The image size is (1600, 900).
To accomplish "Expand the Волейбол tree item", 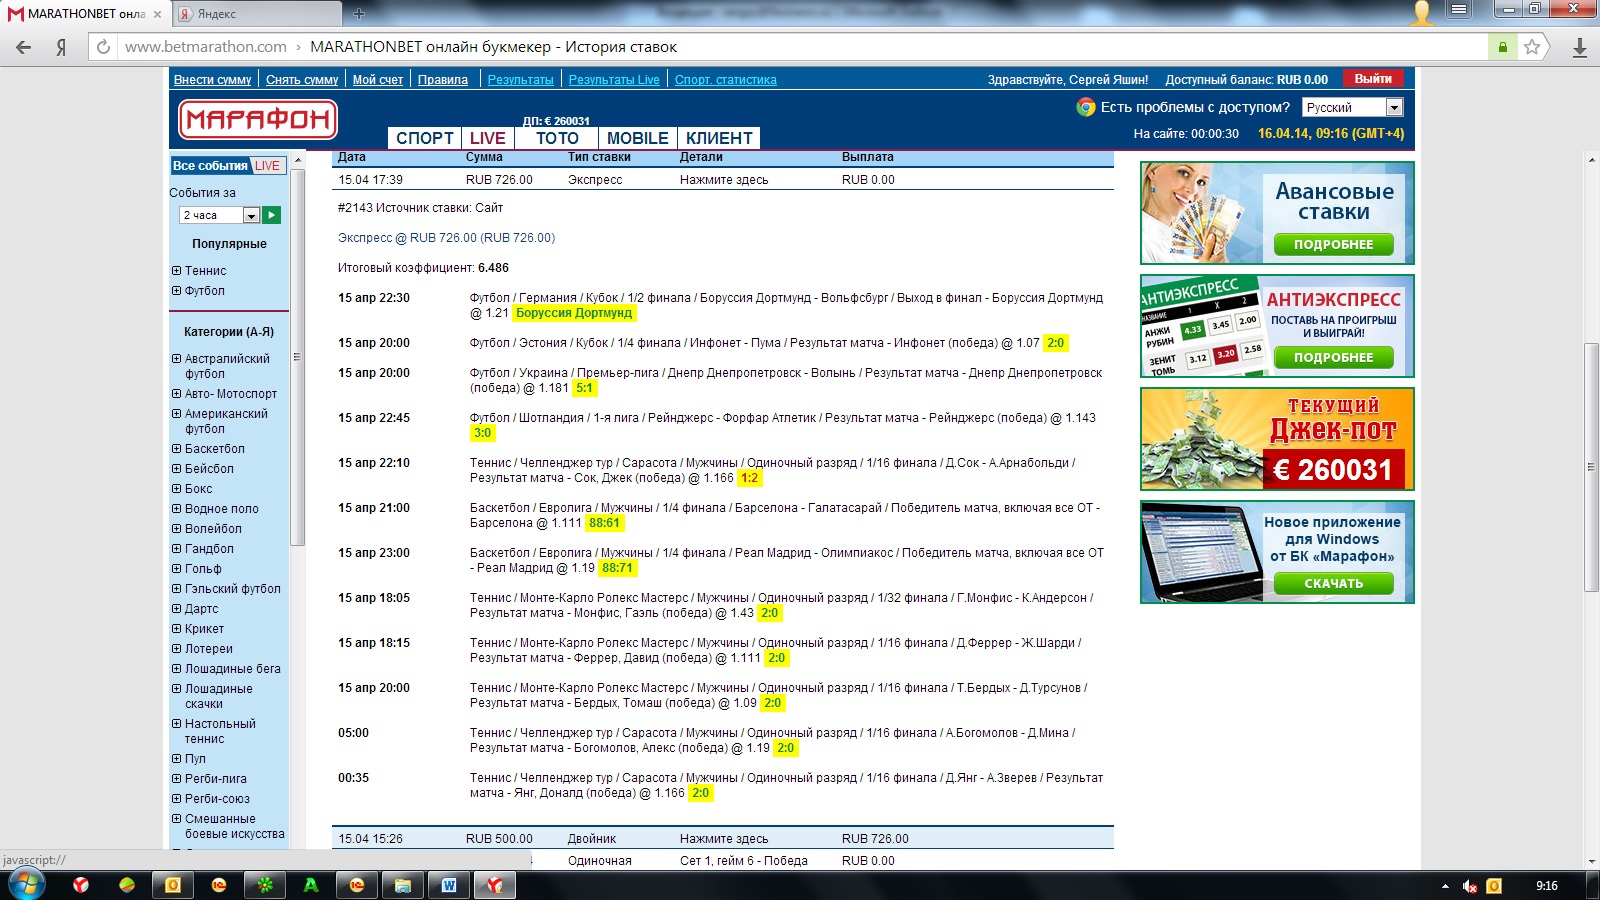I will click(x=176, y=529).
